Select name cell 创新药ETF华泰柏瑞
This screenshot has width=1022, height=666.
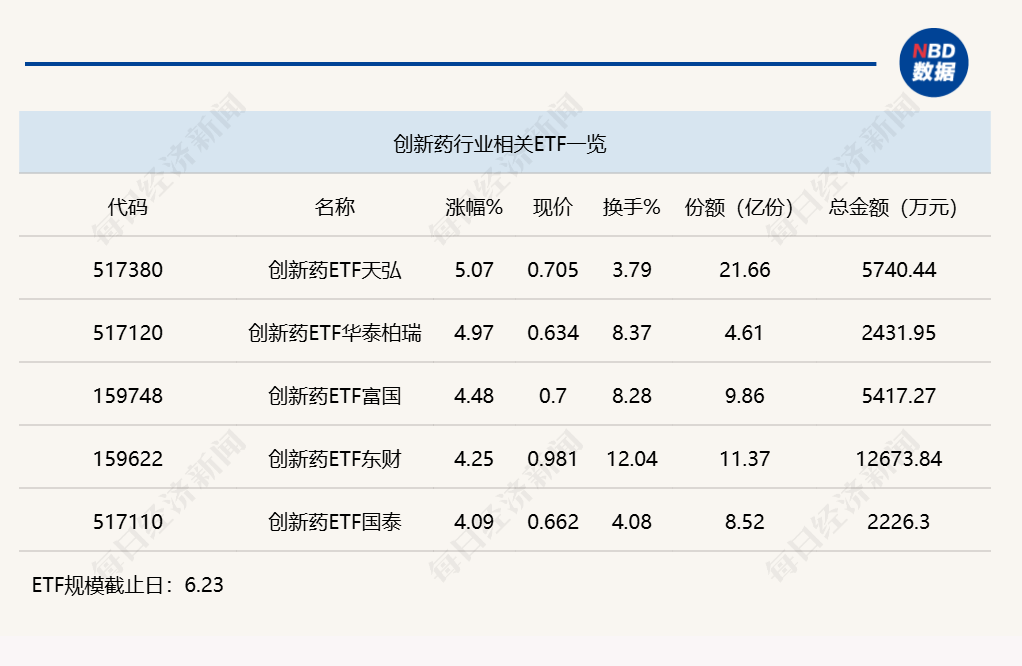tap(334, 333)
